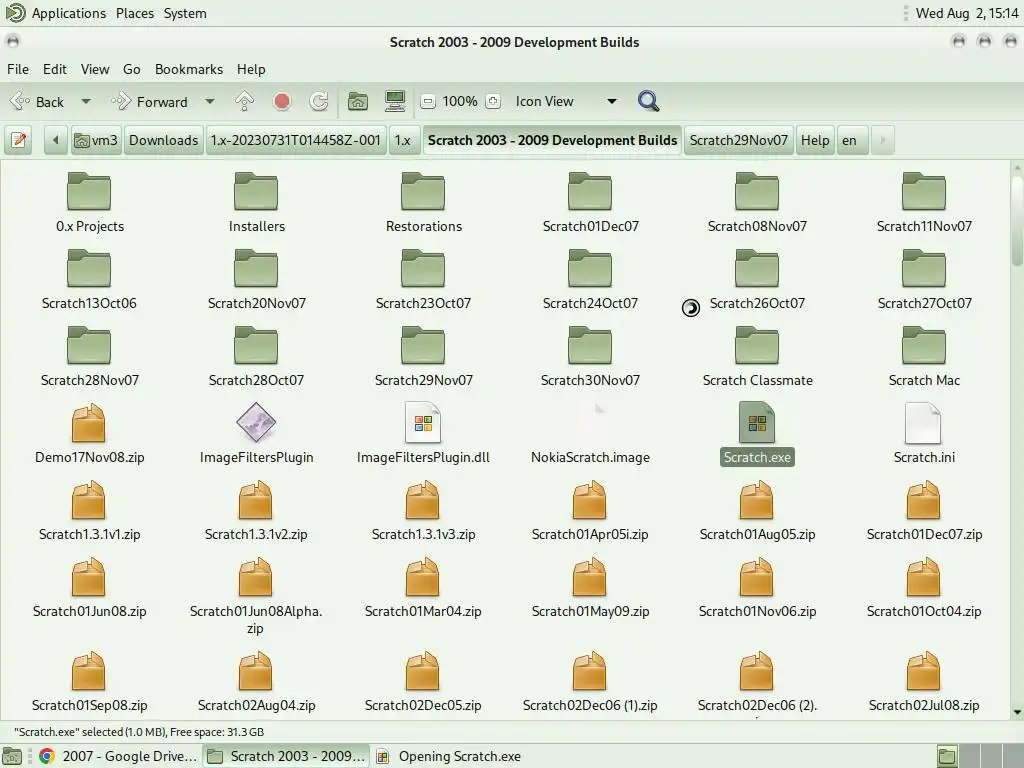Go to the Help path button
Viewport: 1024px width, 768px height.
815,140
